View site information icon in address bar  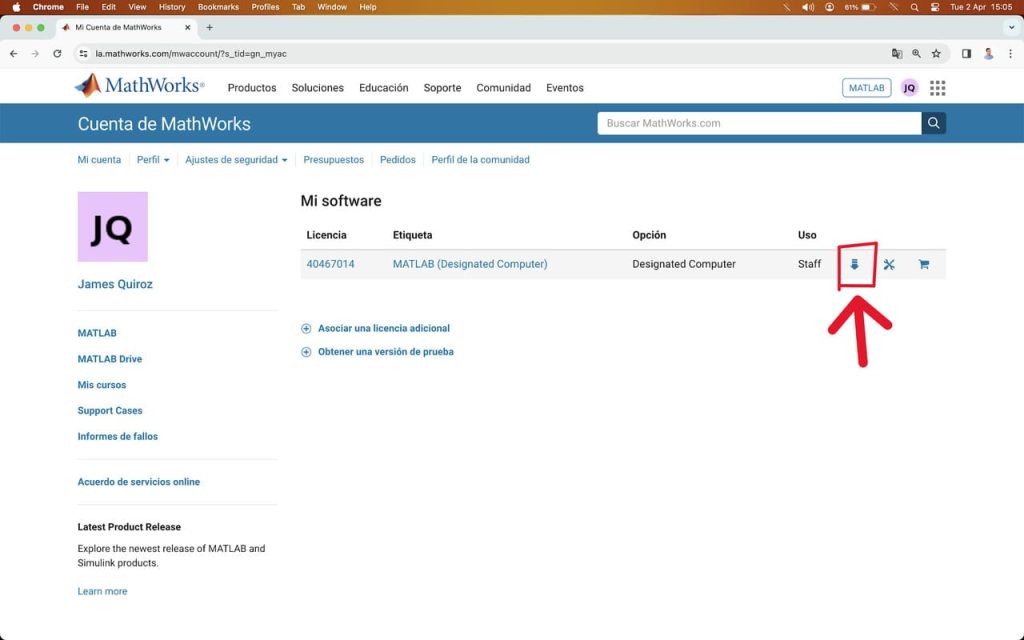point(84,54)
